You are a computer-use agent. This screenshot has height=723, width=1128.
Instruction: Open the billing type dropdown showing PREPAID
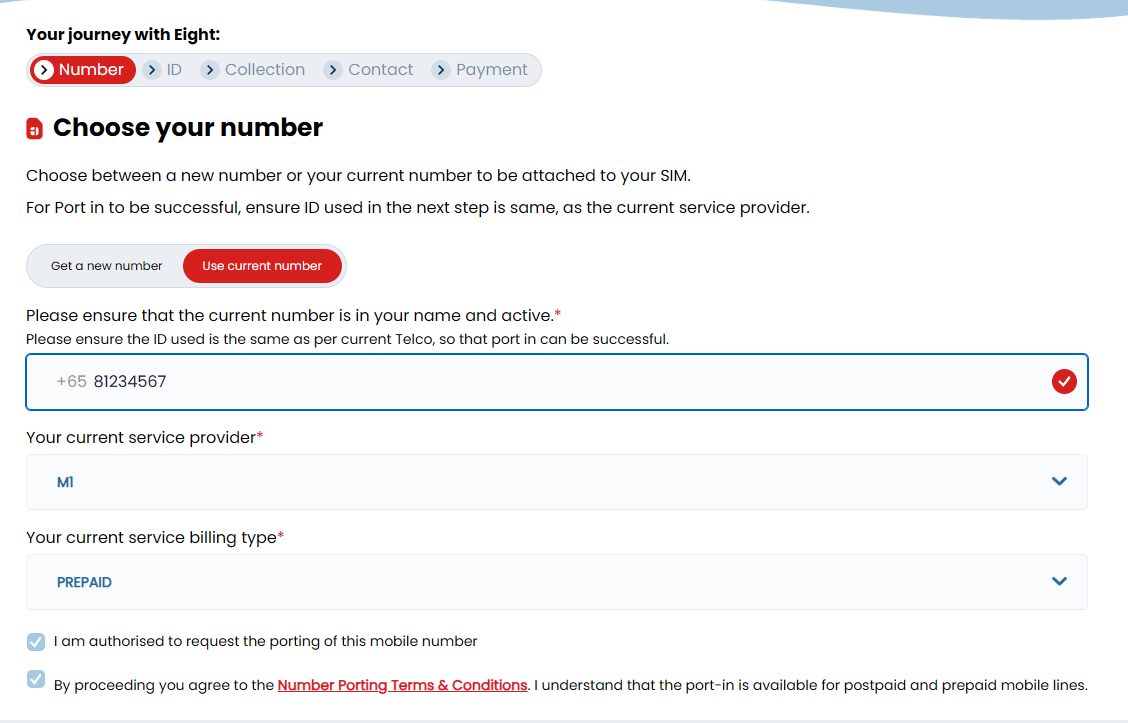click(557, 582)
